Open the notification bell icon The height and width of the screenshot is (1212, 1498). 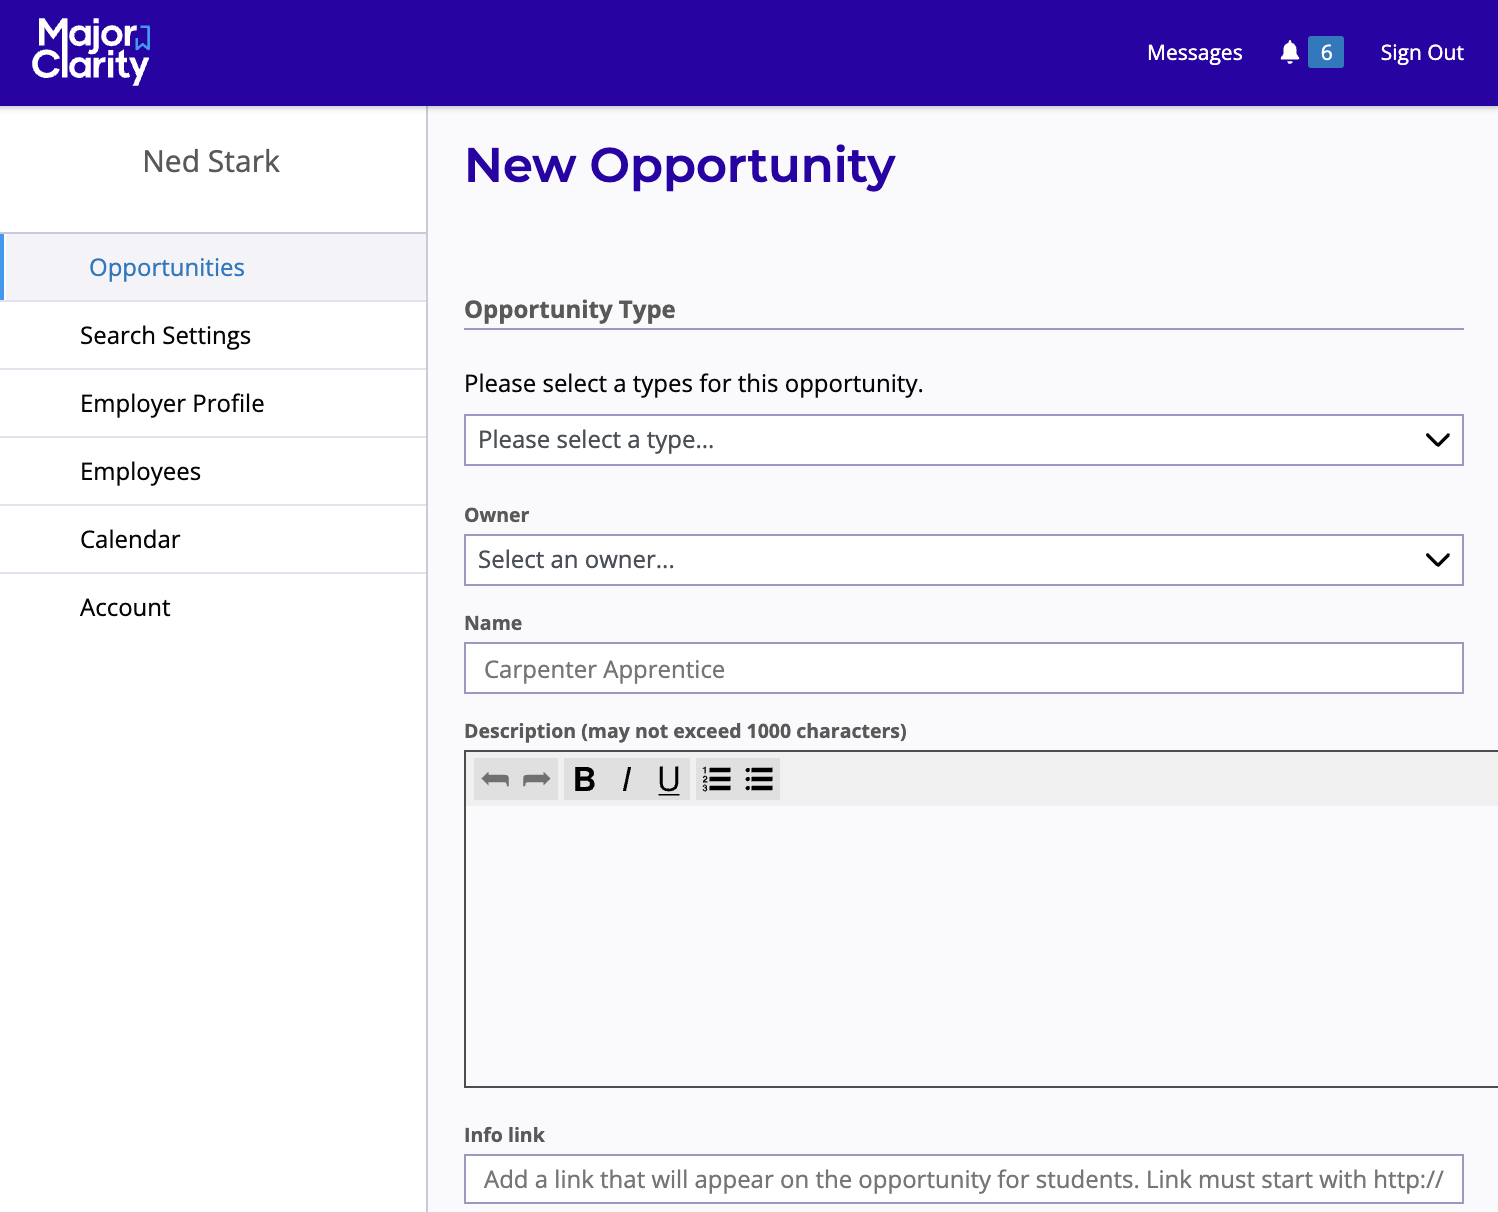point(1289,52)
